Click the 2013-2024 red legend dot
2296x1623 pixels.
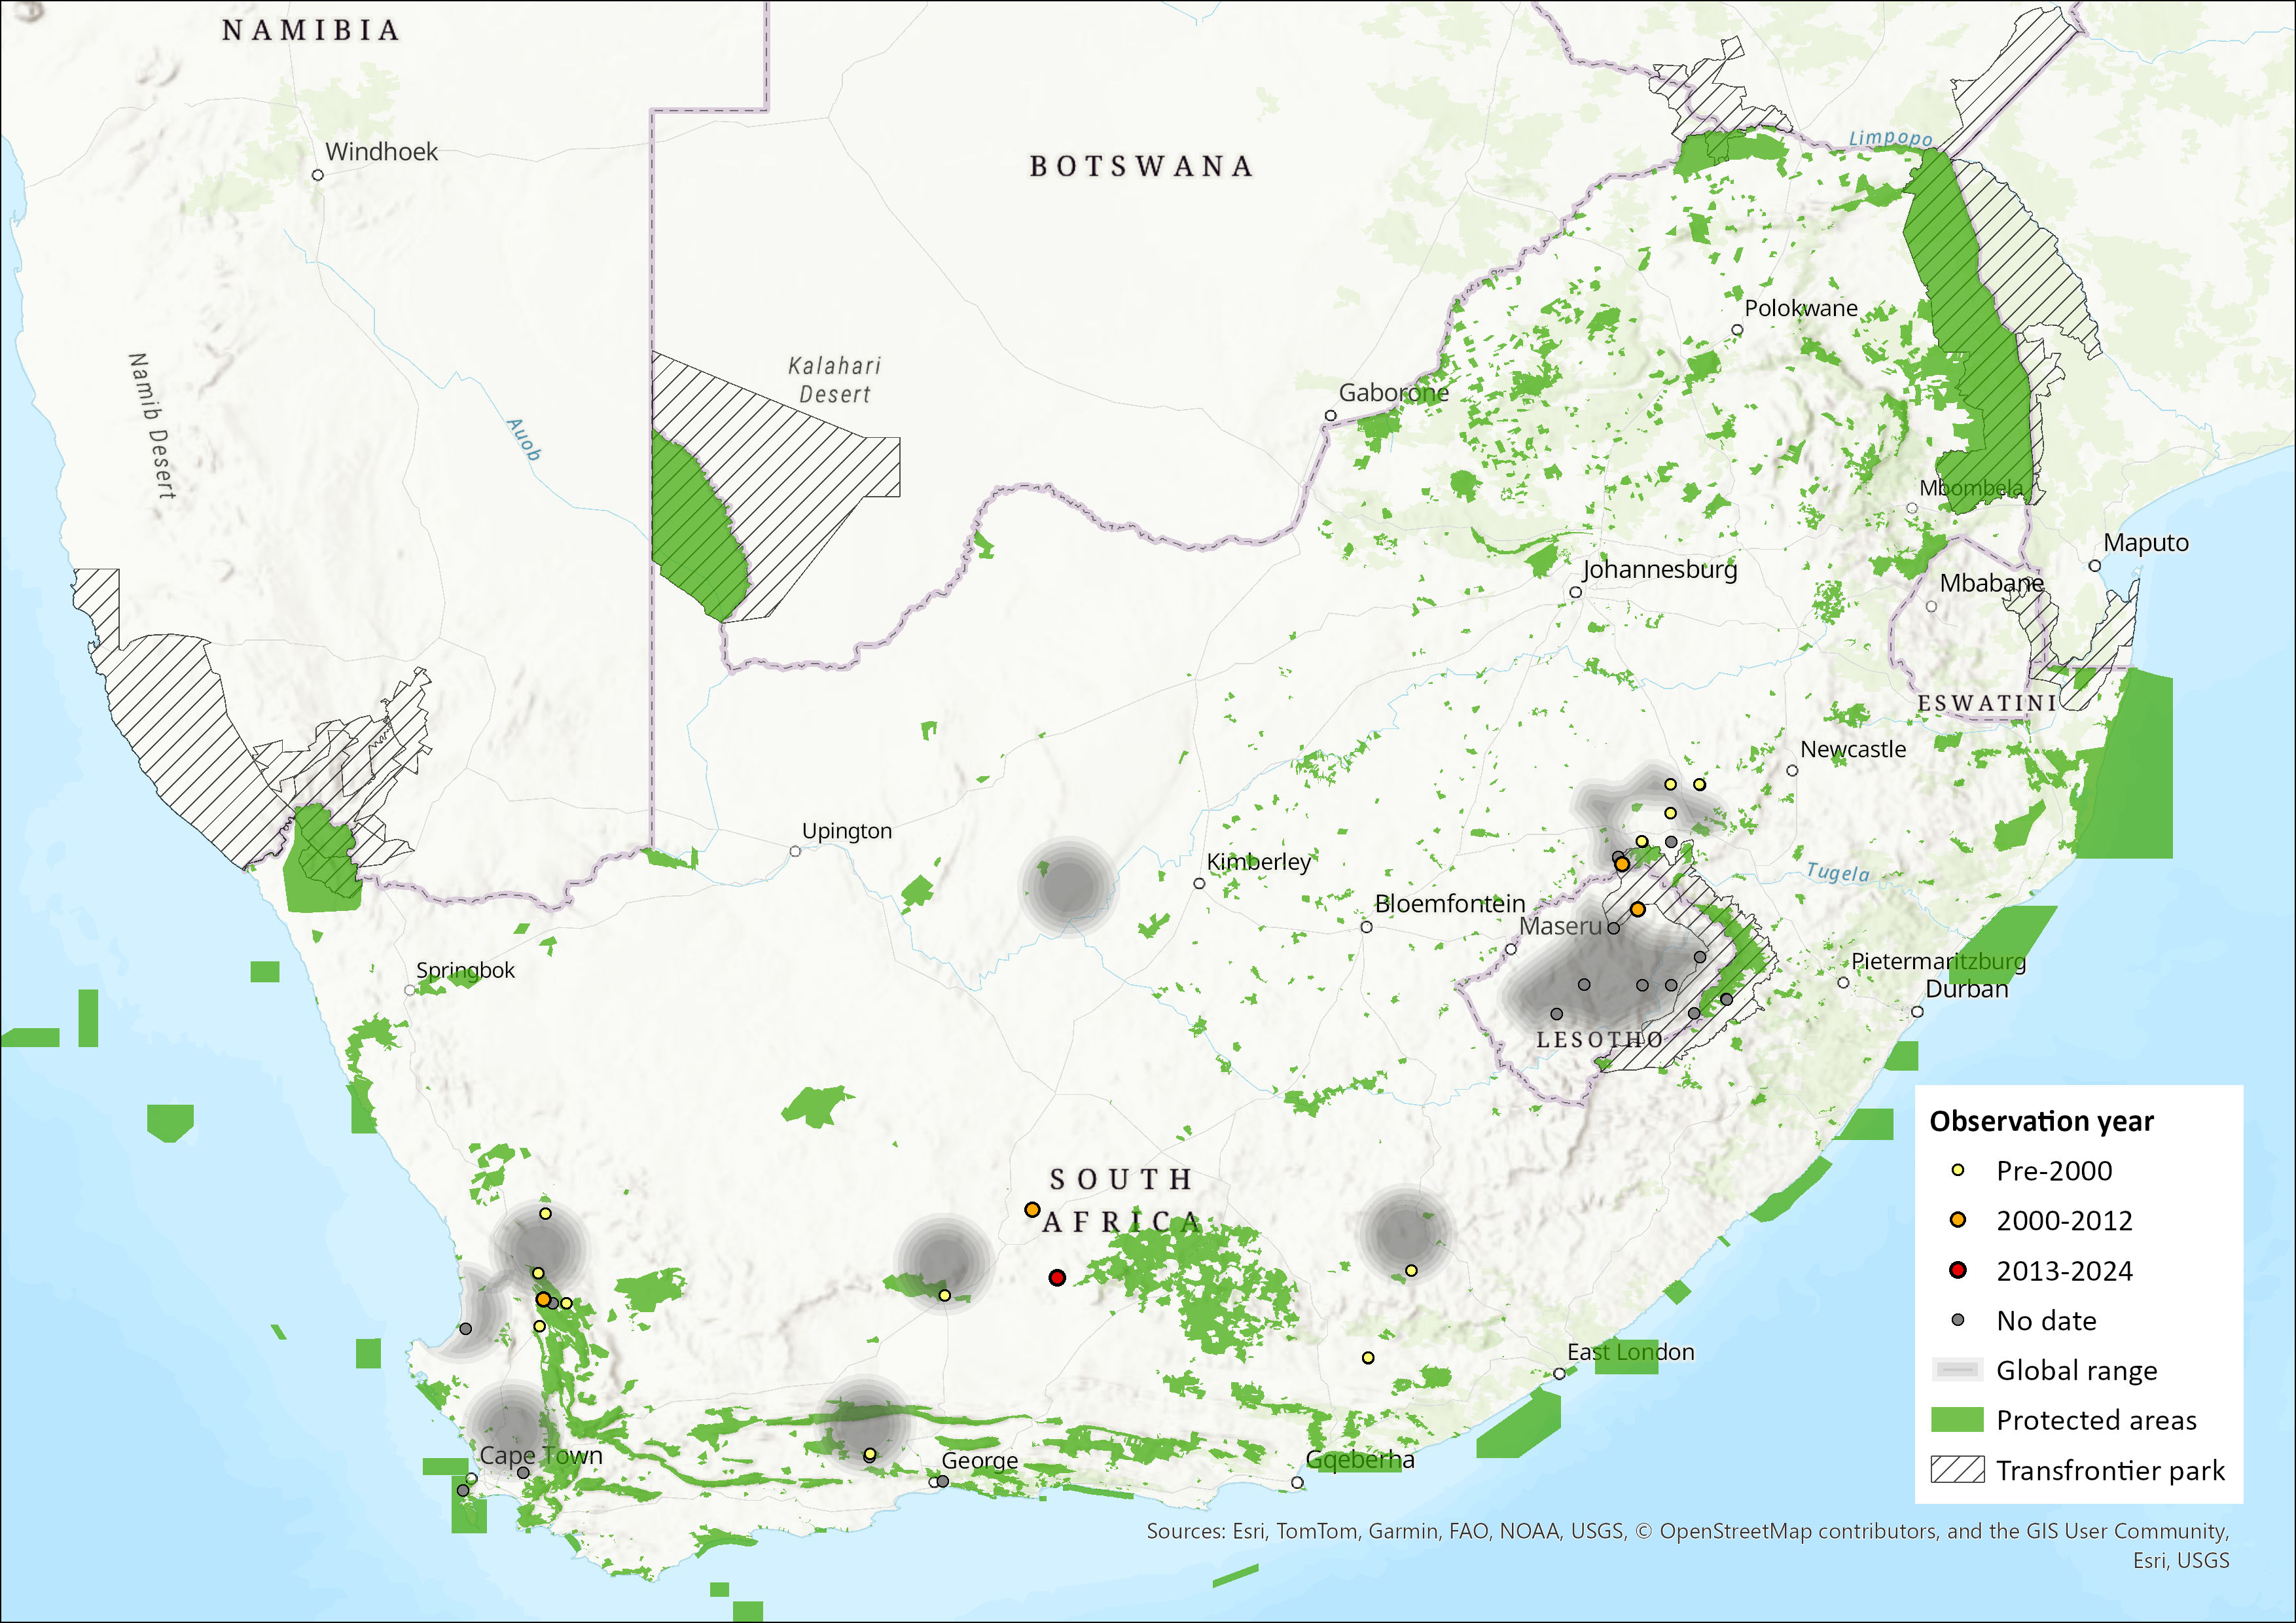pyautogui.click(x=1958, y=1270)
